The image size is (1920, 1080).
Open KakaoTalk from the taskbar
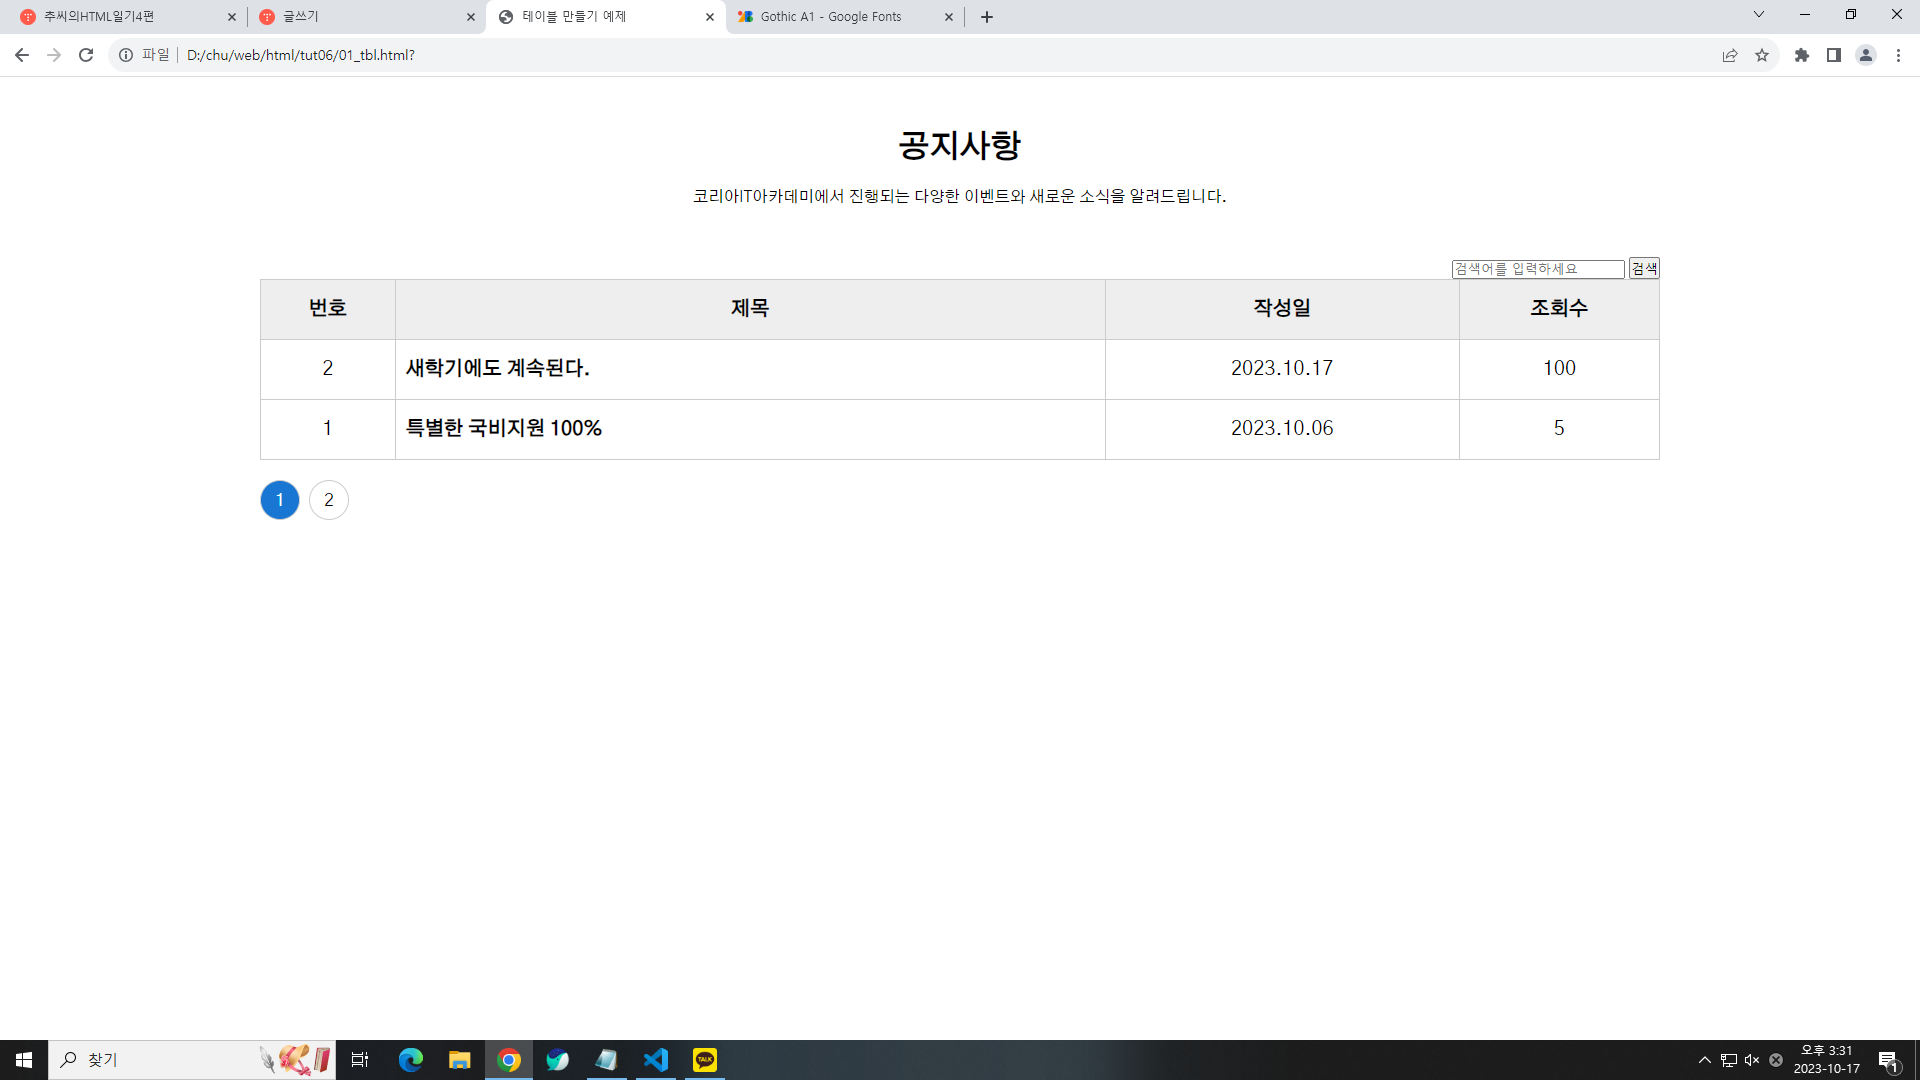coord(705,1060)
